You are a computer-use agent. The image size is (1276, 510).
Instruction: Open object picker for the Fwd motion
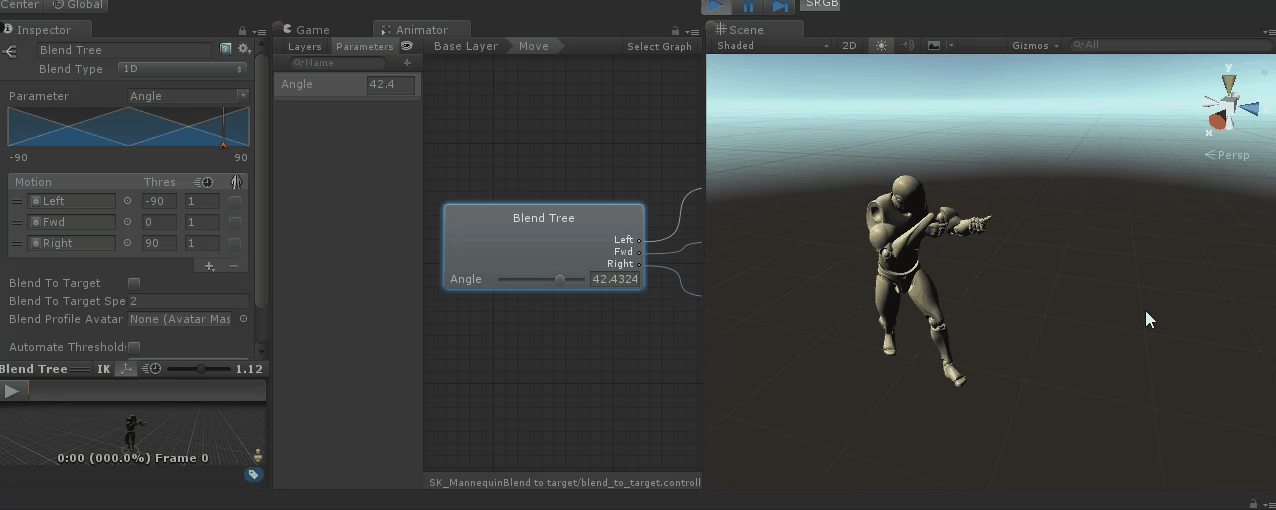tap(127, 222)
